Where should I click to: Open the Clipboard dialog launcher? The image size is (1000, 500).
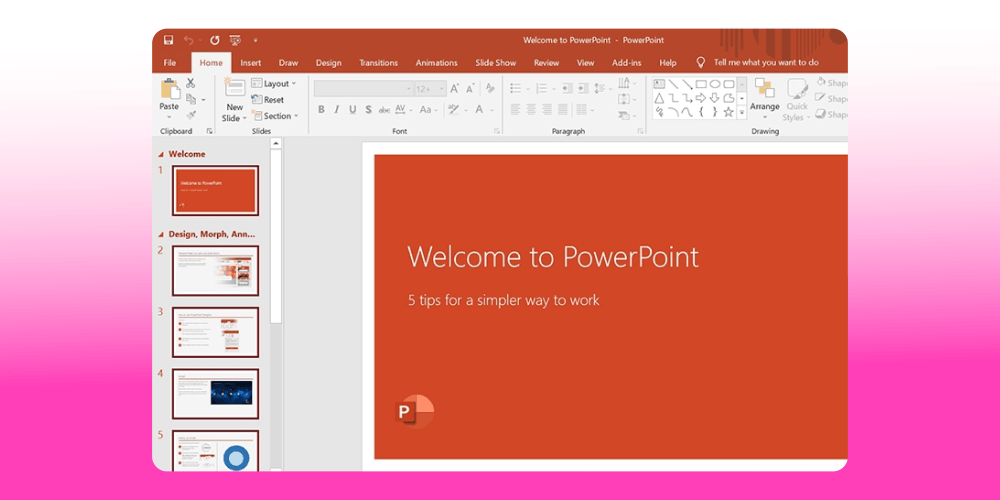[209, 131]
